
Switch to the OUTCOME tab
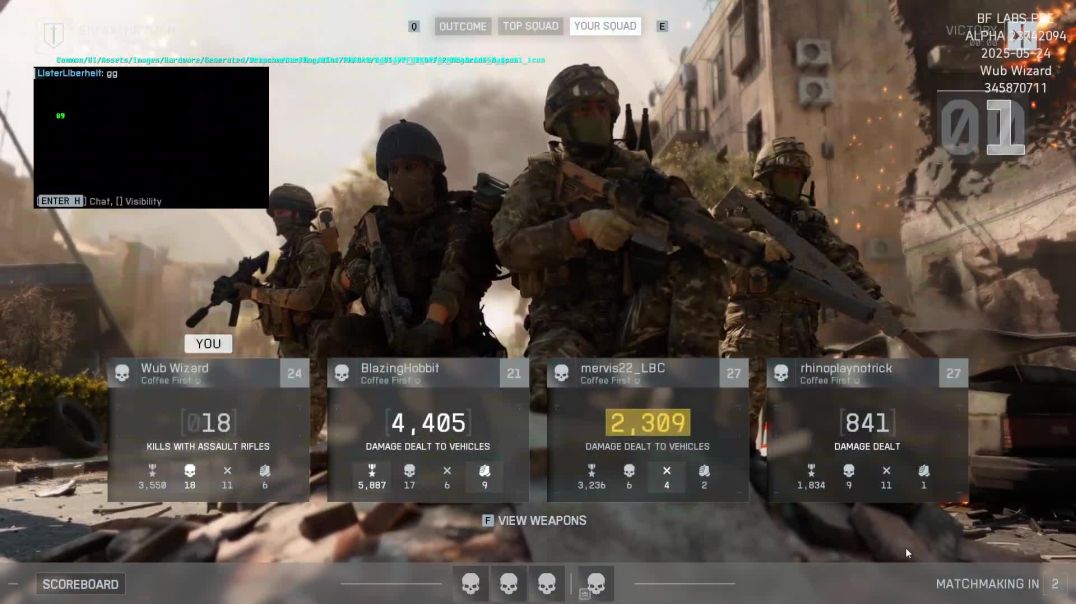click(463, 26)
